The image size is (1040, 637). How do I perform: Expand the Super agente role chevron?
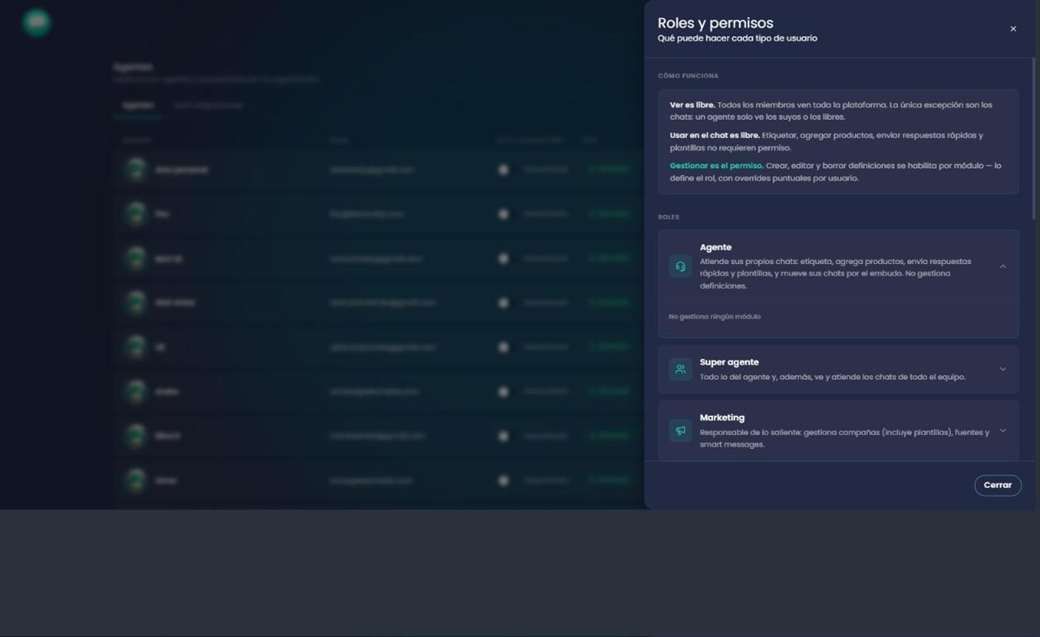1003,369
